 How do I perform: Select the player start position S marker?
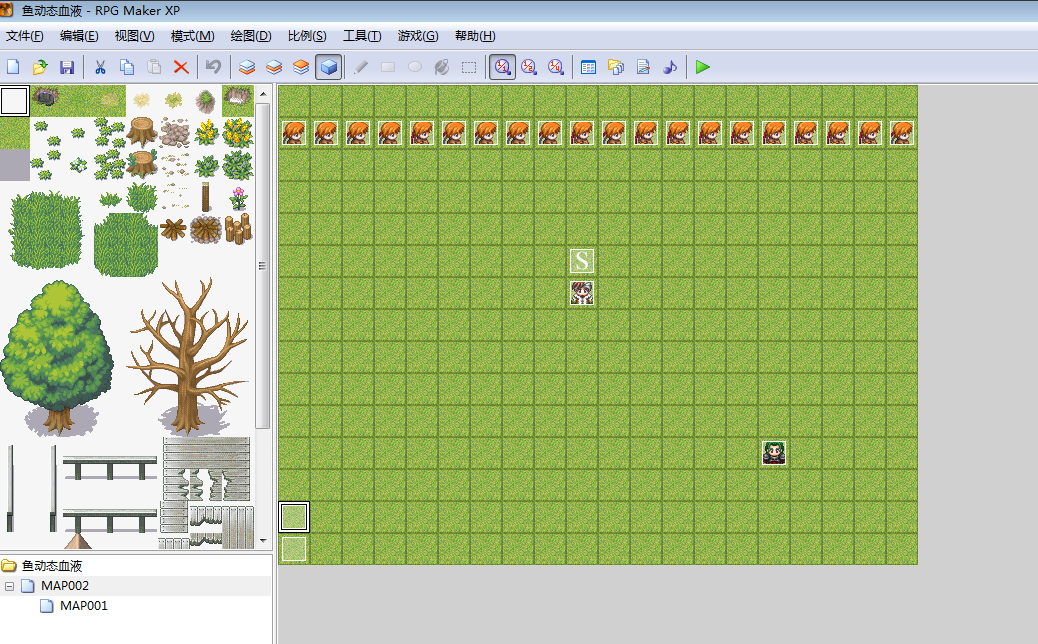[582, 261]
